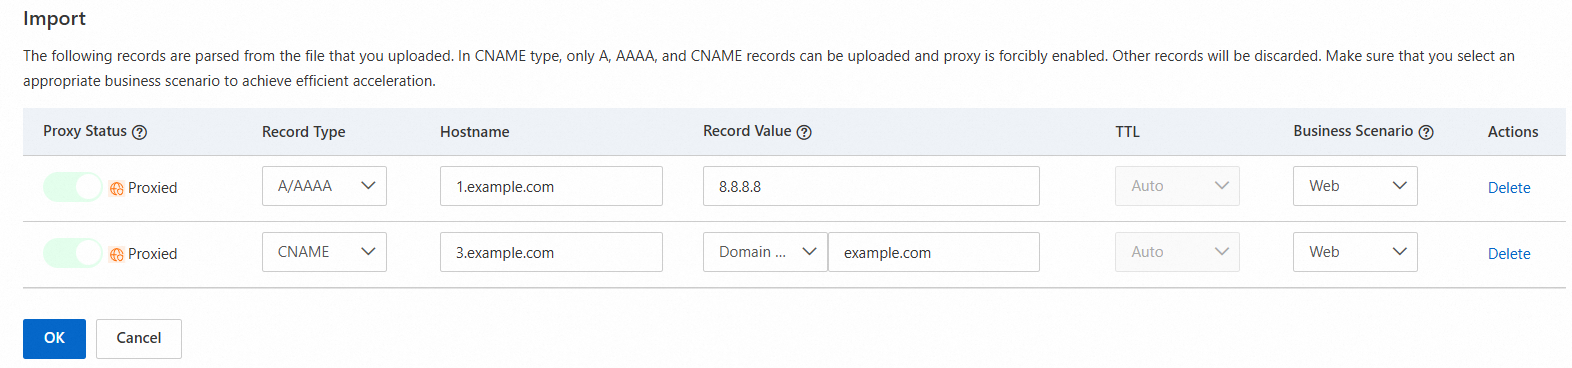Confirm import with the OK button
Screen dimensions: 1572x368
coord(54,339)
